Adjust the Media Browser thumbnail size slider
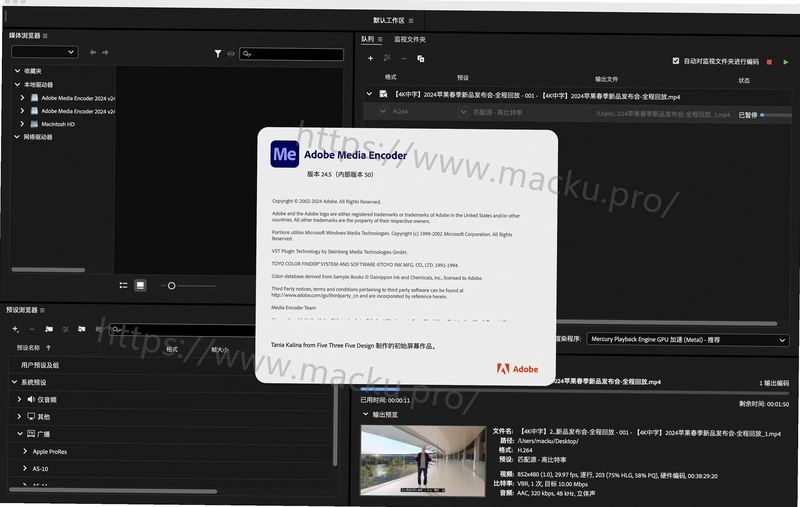 tap(171, 286)
